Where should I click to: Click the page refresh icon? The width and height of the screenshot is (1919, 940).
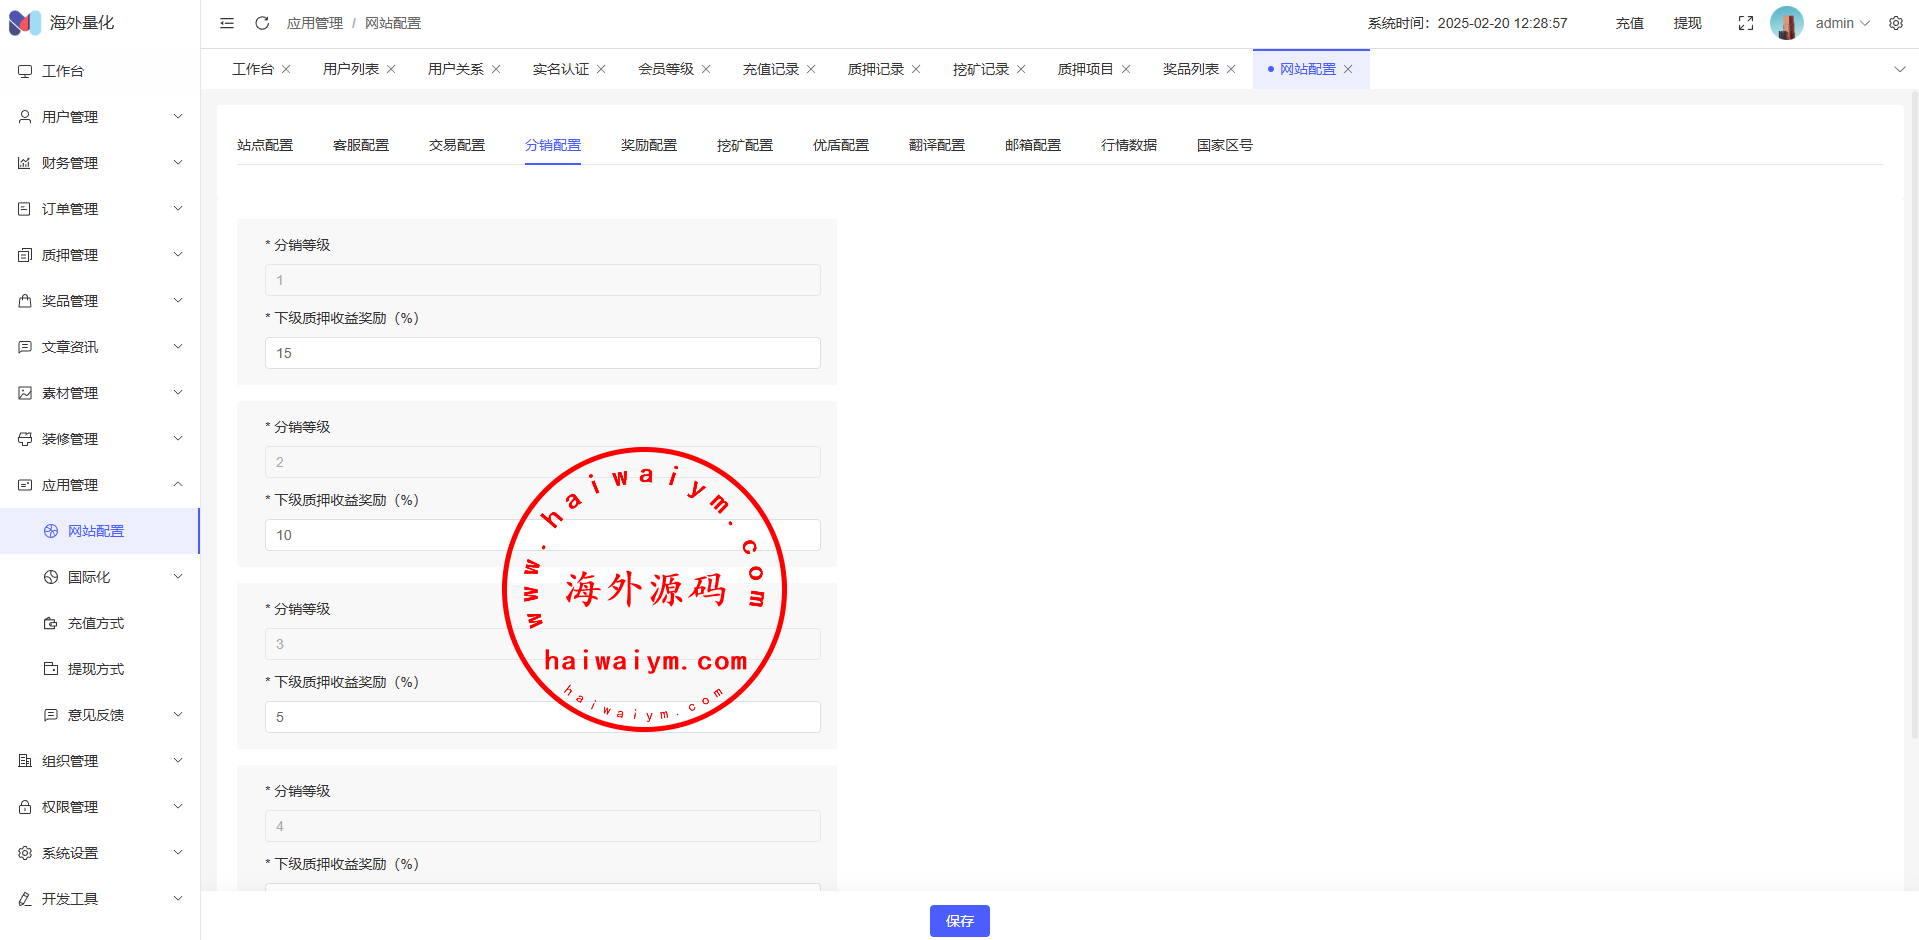click(262, 23)
